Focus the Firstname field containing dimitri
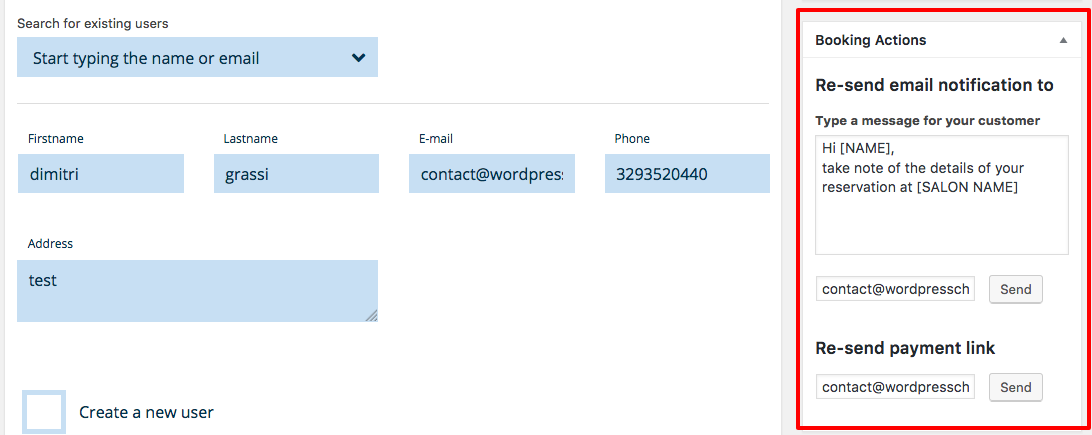This screenshot has width=1092, height=435. [x=100, y=174]
